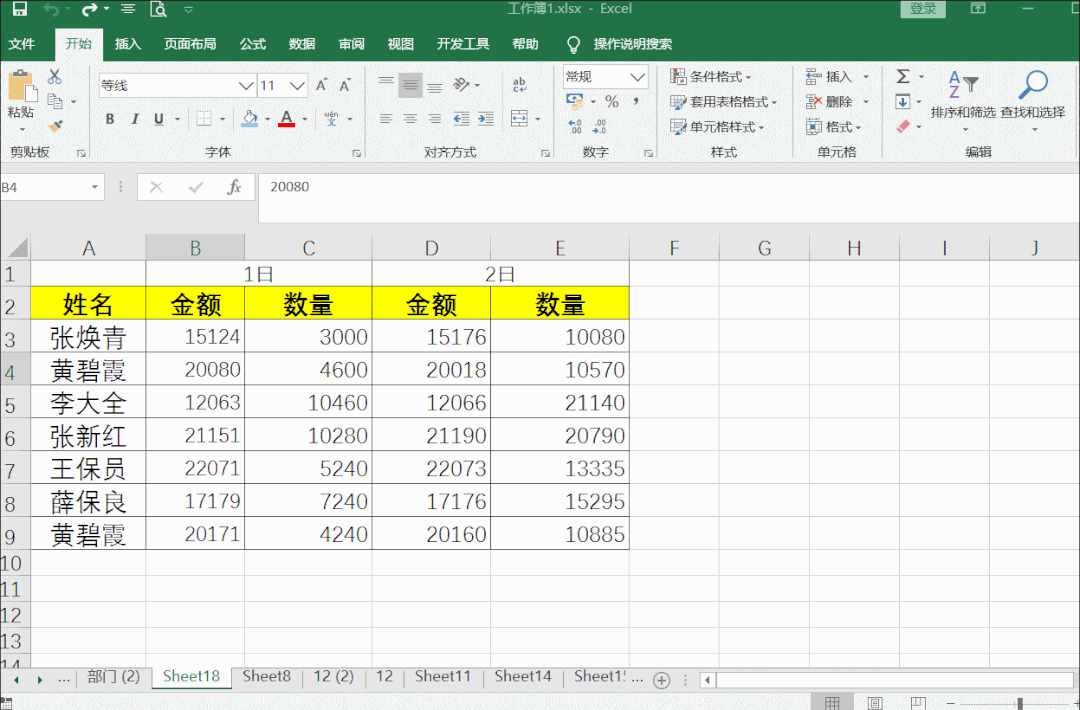The width and height of the screenshot is (1080, 710).
Task: Add a new sheet with plus icon
Action: tap(661, 680)
